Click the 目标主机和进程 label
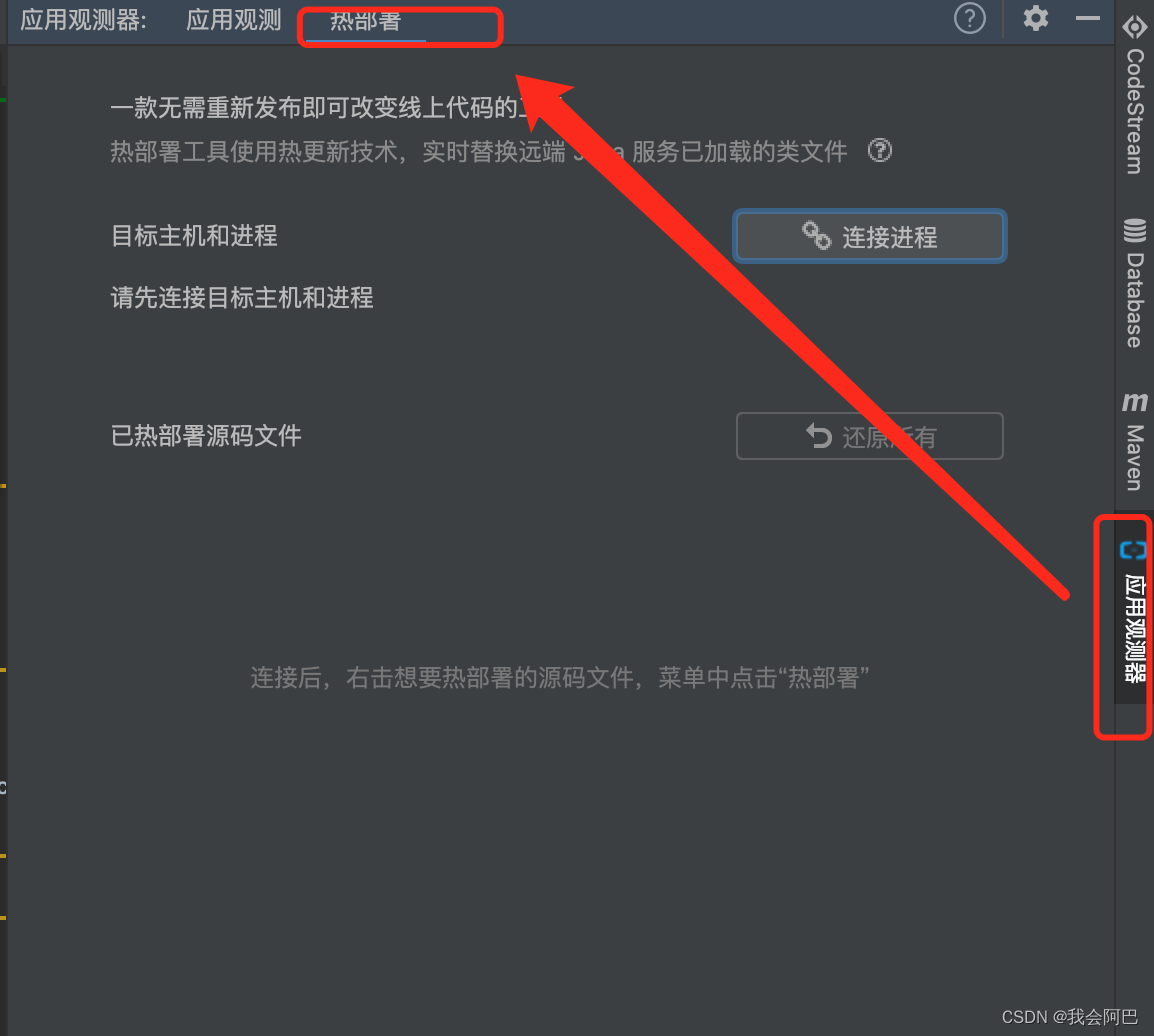The image size is (1154, 1036). pyautogui.click(x=194, y=235)
